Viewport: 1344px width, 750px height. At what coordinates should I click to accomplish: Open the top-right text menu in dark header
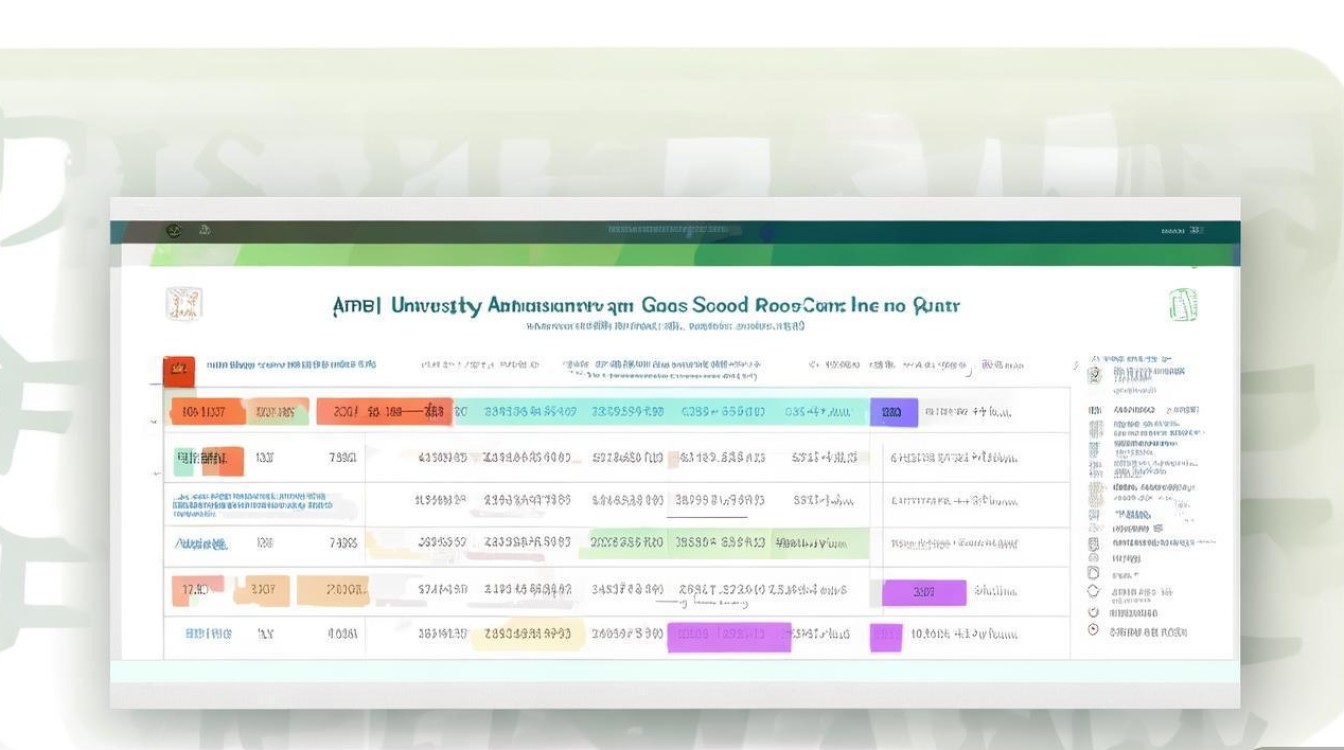1181,231
